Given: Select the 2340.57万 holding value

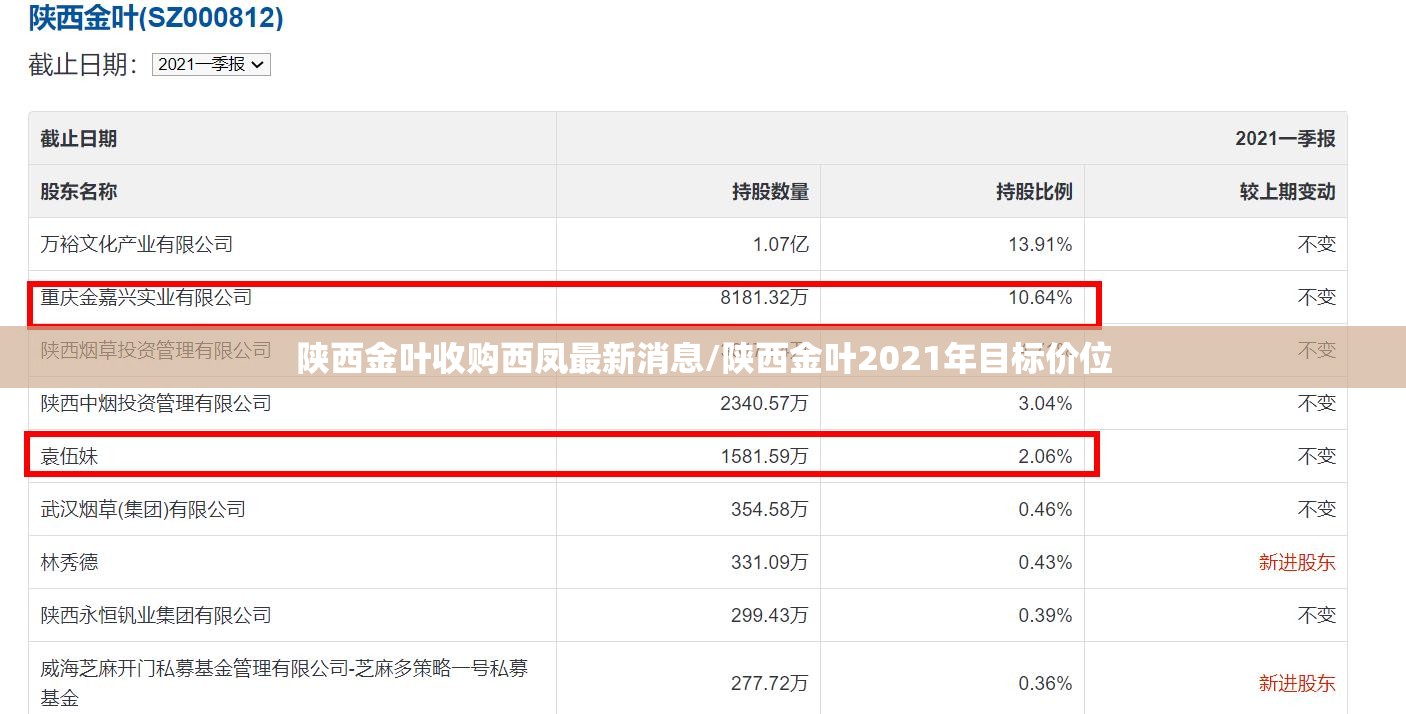Looking at the screenshot, I should pyautogui.click(x=764, y=403).
